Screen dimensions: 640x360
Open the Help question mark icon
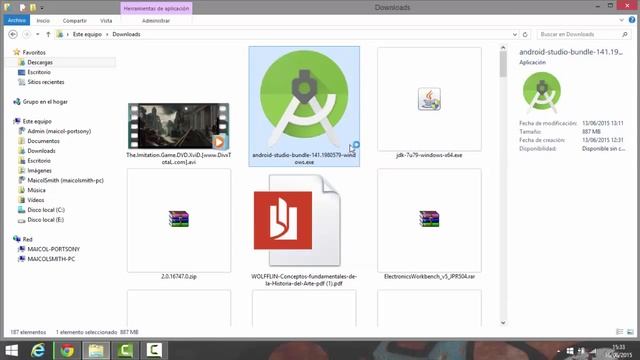coord(632,20)
